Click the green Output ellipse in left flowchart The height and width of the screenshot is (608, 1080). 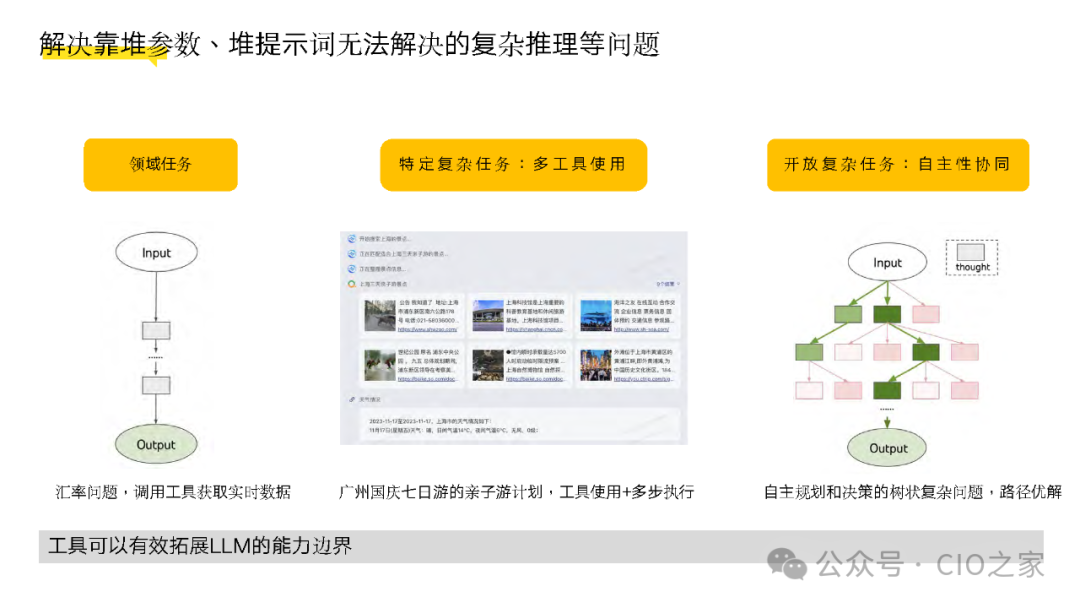pyautogui.click(x=156, y=445)
